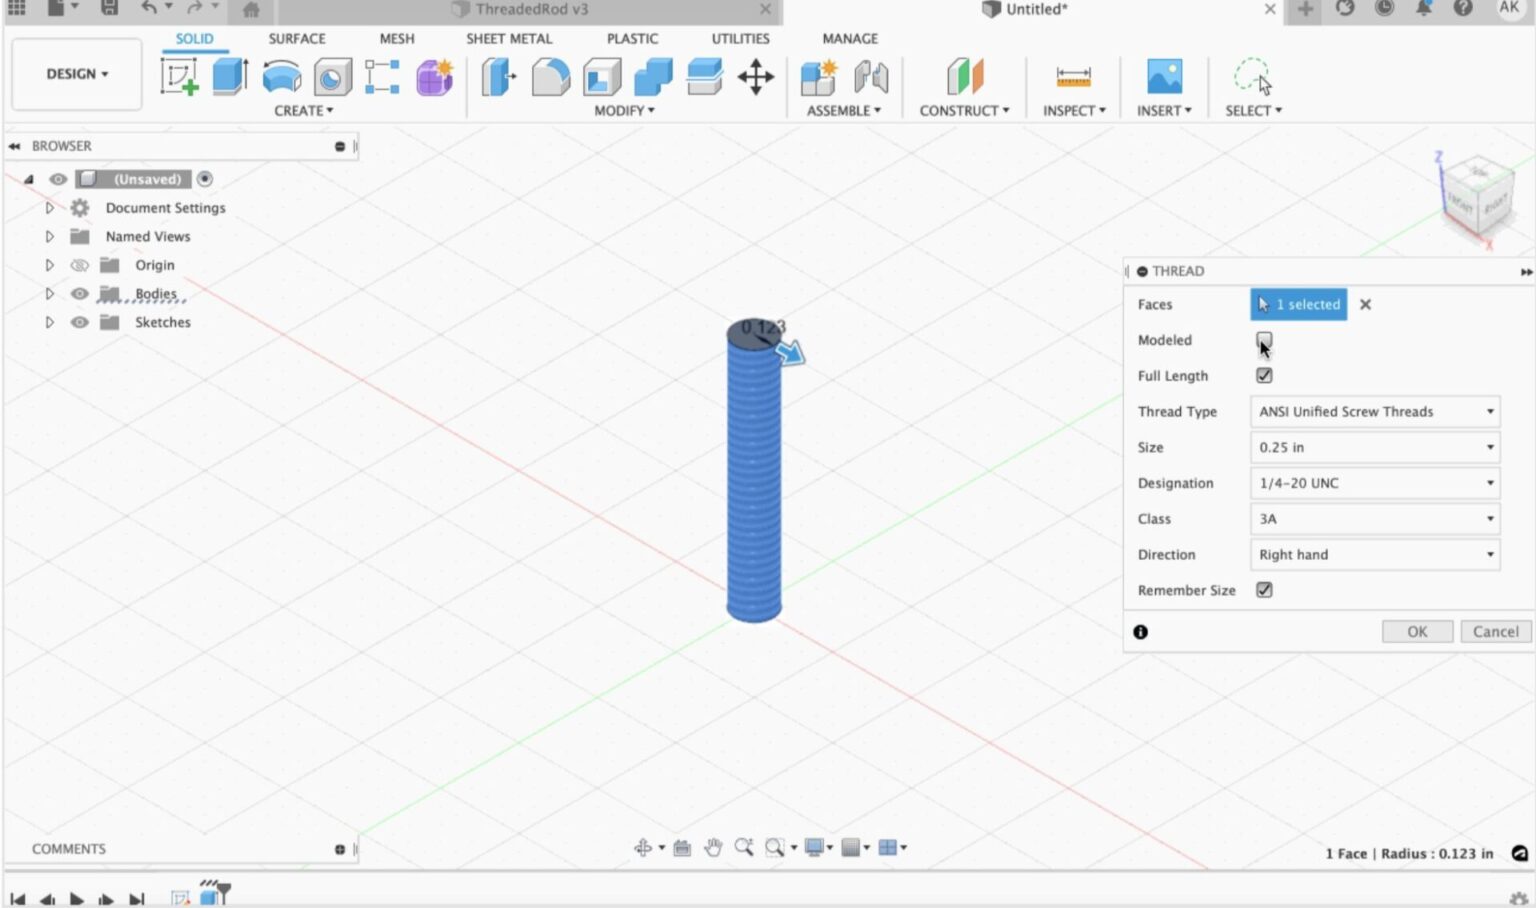Hide the Bodies folder with its eye icon

[79, 293]
